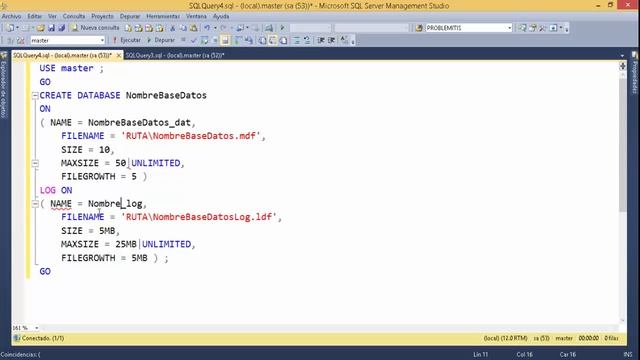Screen dimensions: 640x360
Task: Cut selection with the scissors icon
Action: tap(173, 28)
